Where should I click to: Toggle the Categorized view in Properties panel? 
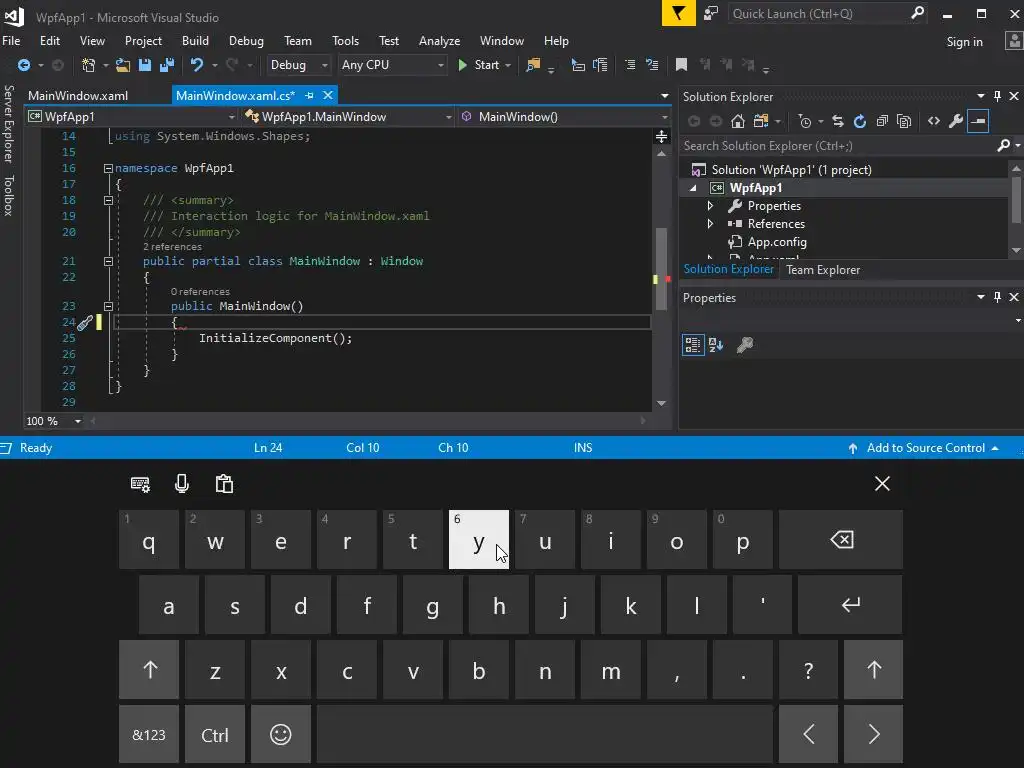pyautogui.click(x=693, y=345)
